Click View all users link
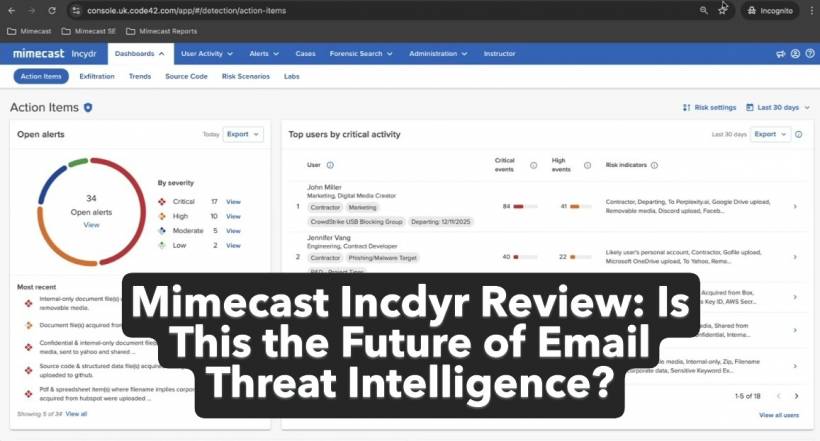Screen dimensions: 820x441 [778, 414]
